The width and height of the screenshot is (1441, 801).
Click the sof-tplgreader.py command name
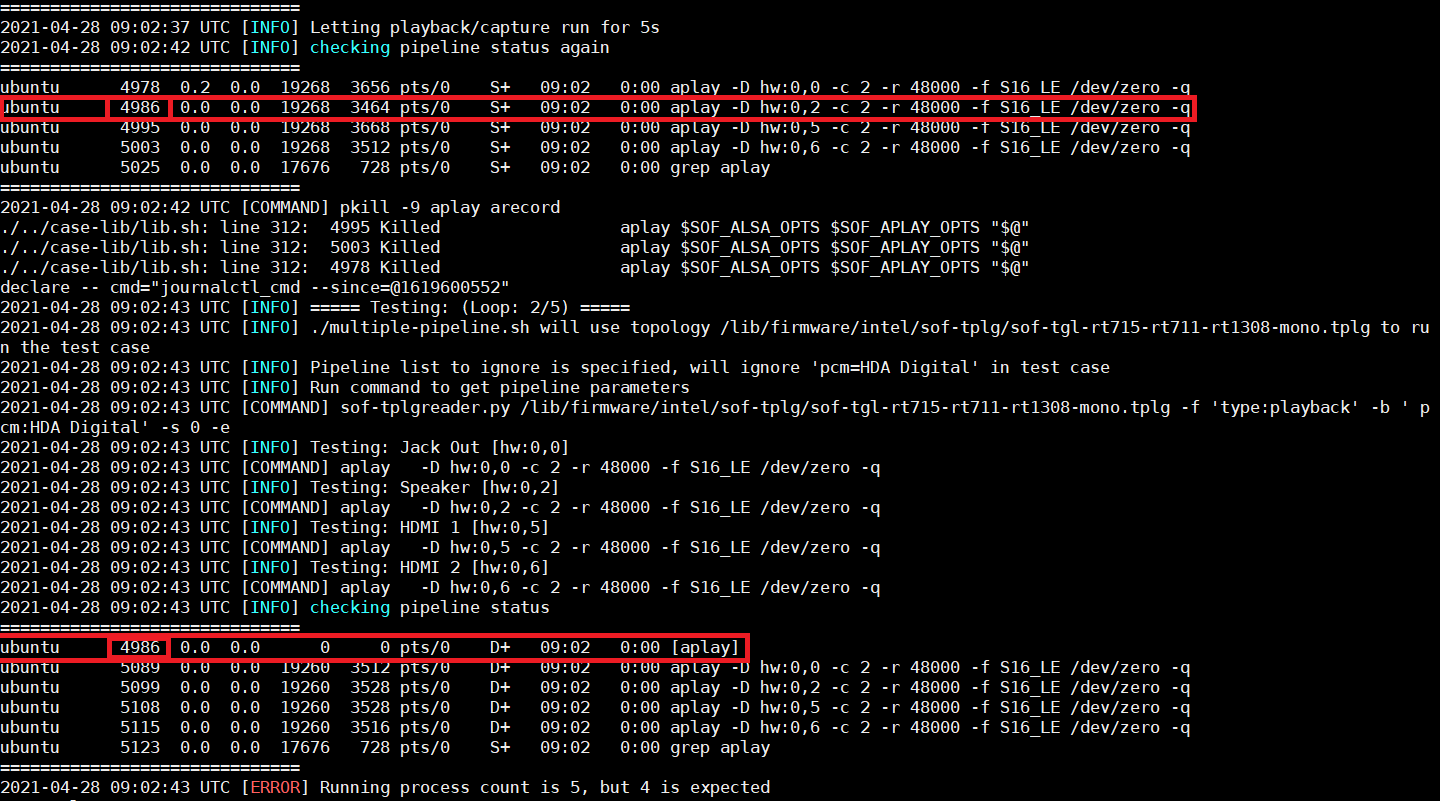[425, 408]
